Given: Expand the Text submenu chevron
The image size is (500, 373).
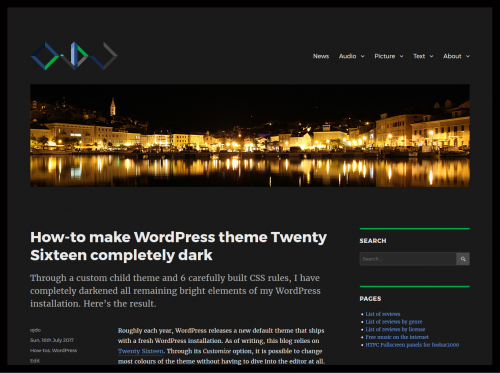Looking at the screenshot, I should (x=431, y=56).
